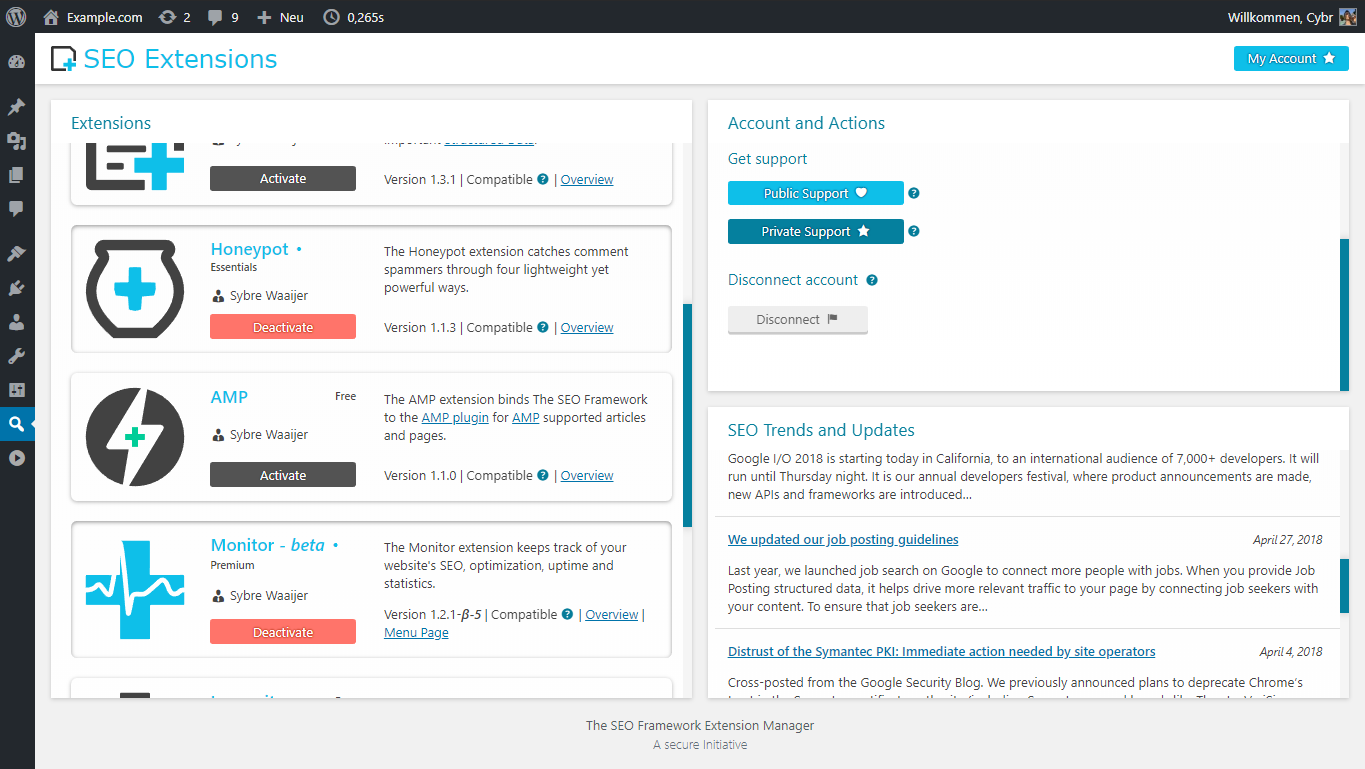Open the comments bubble showing 9 in admin bar
1365x769 pixels.
(x=215, y=17)
